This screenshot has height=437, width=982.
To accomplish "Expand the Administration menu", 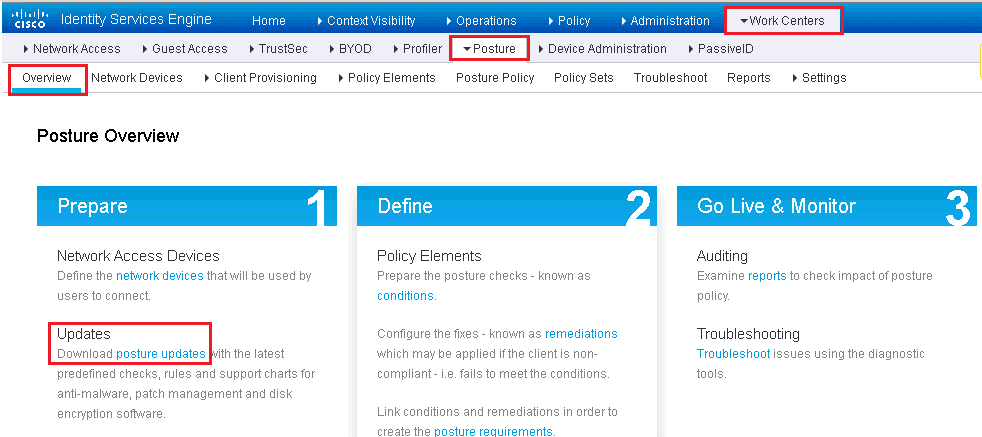I will [666, 21].
